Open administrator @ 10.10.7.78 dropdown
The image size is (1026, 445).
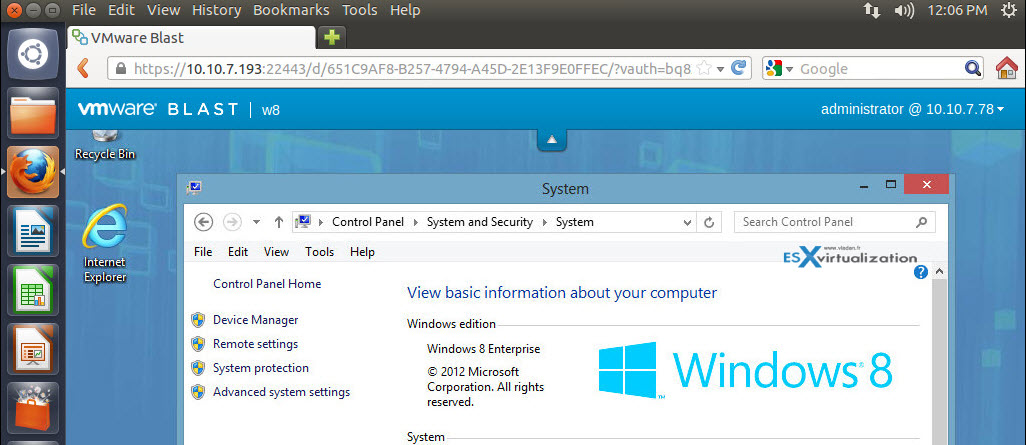(912, 109)
